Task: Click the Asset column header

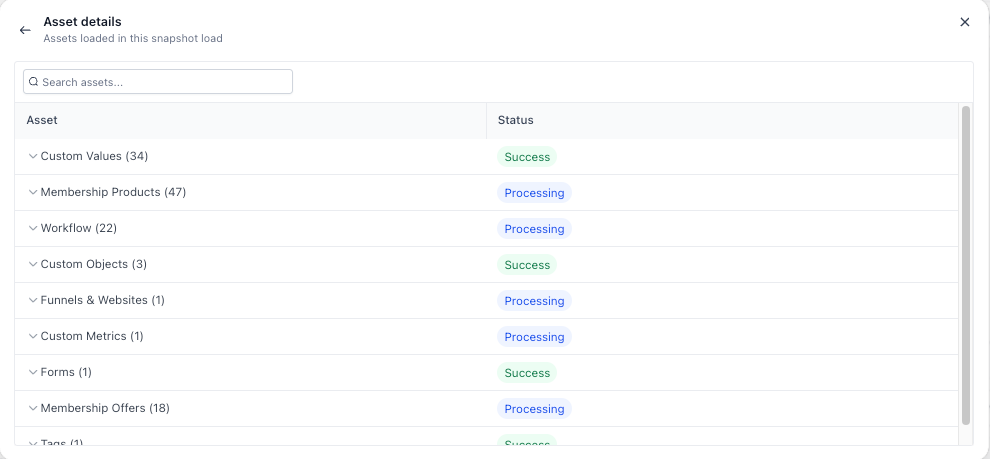Action: pyautogui.click(x=251, y=120)
